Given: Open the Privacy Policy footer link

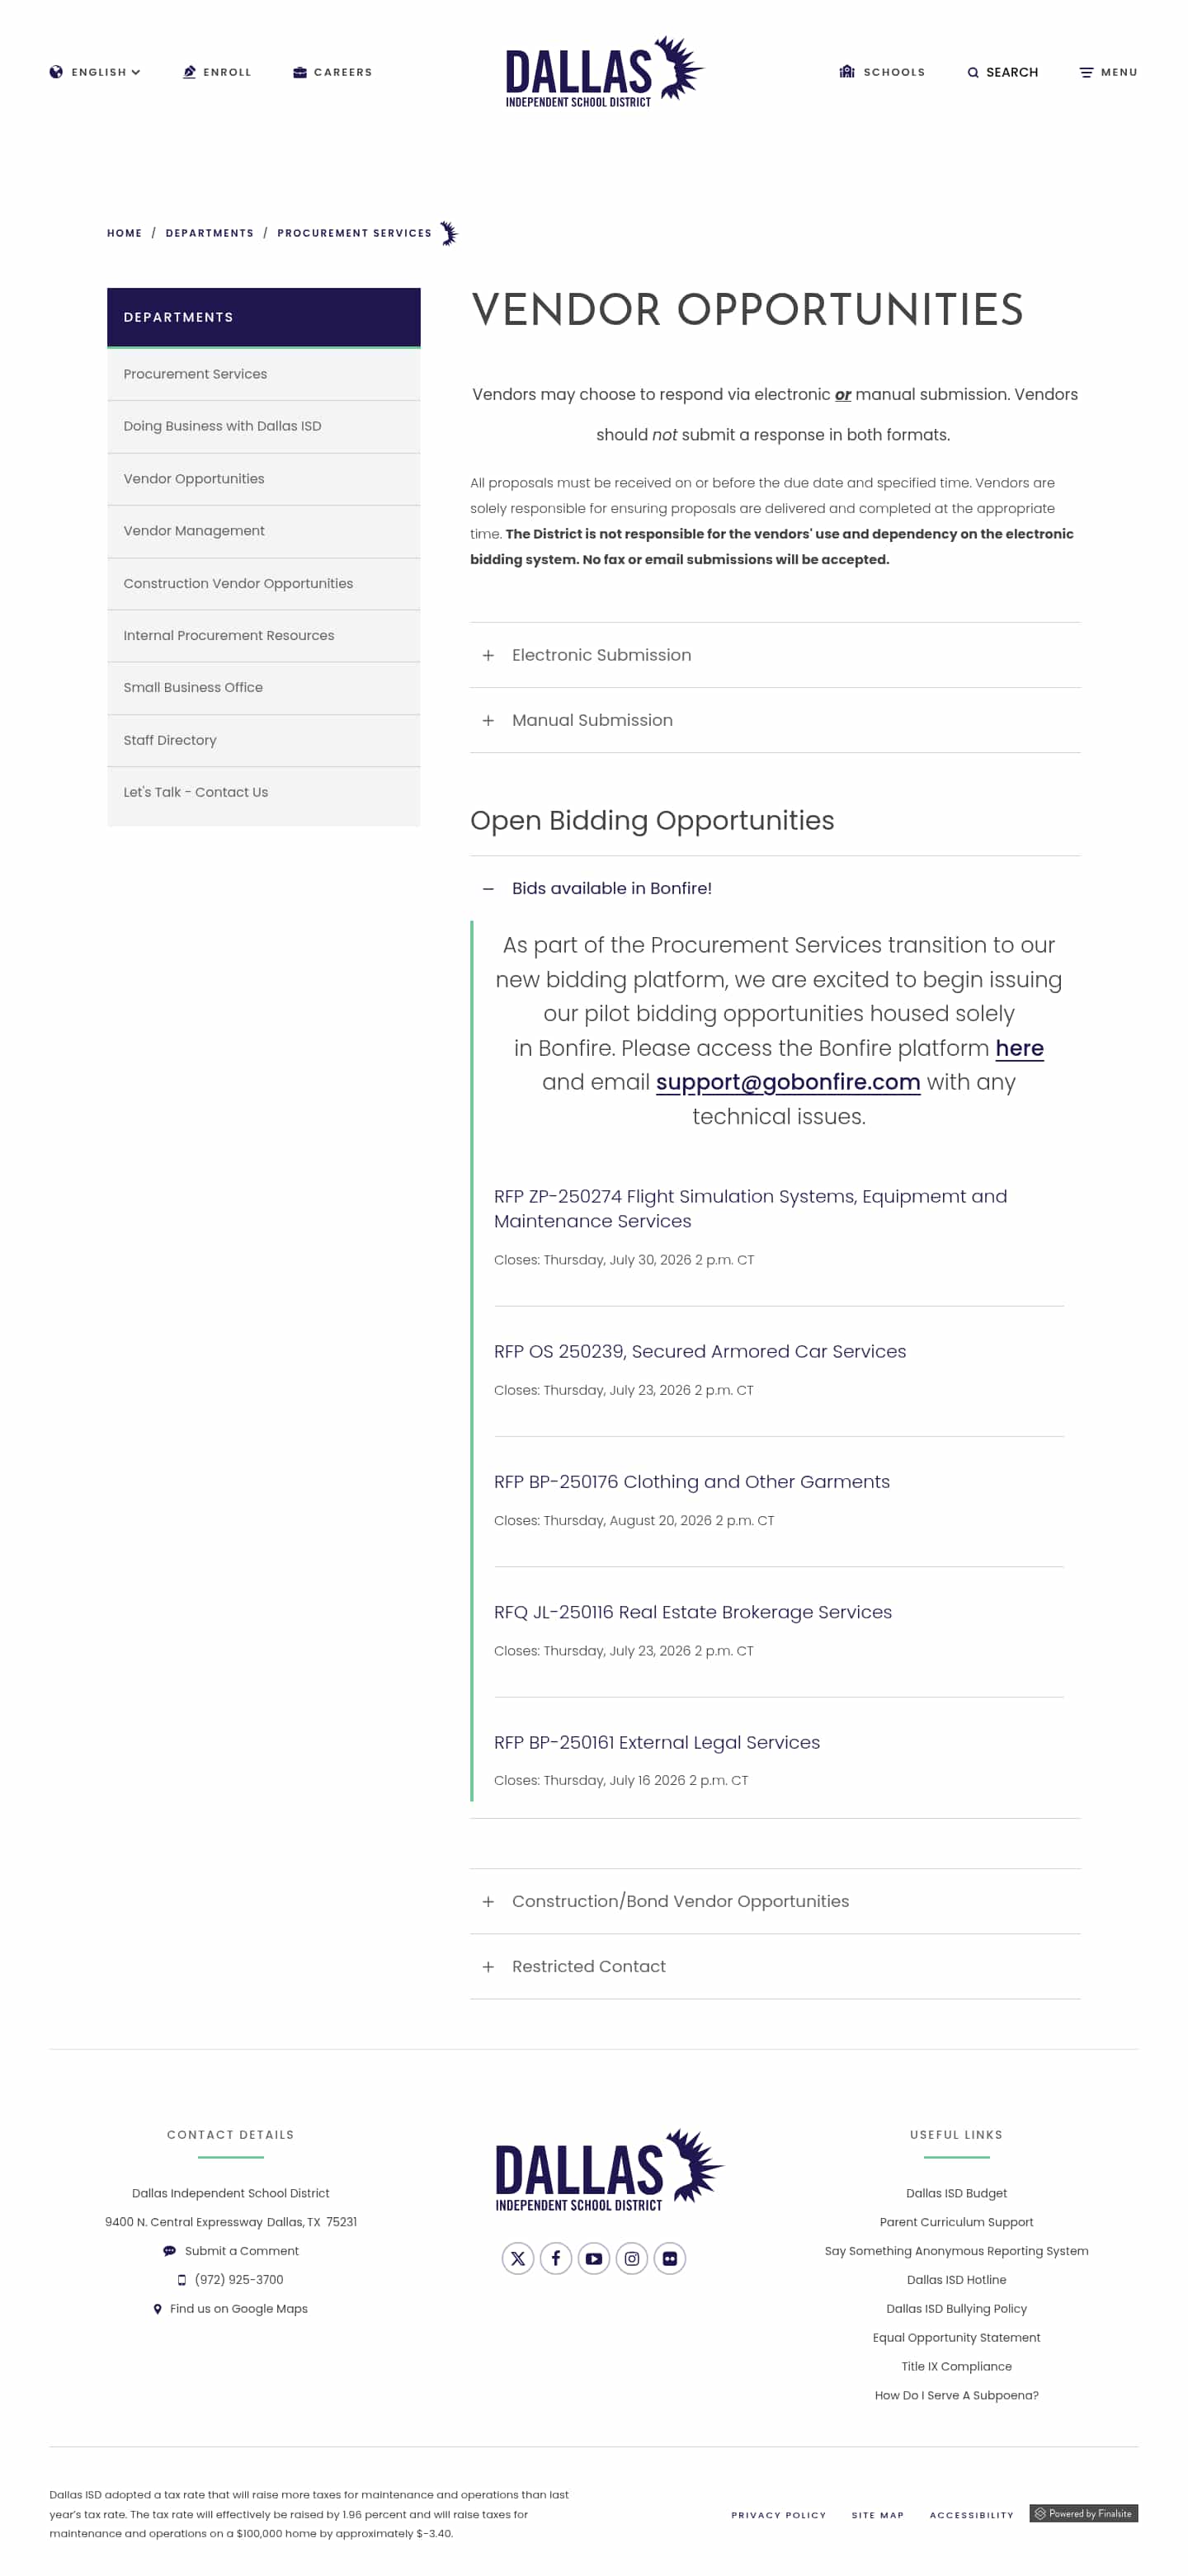Looking at the screenshot, I should 778,2515.
